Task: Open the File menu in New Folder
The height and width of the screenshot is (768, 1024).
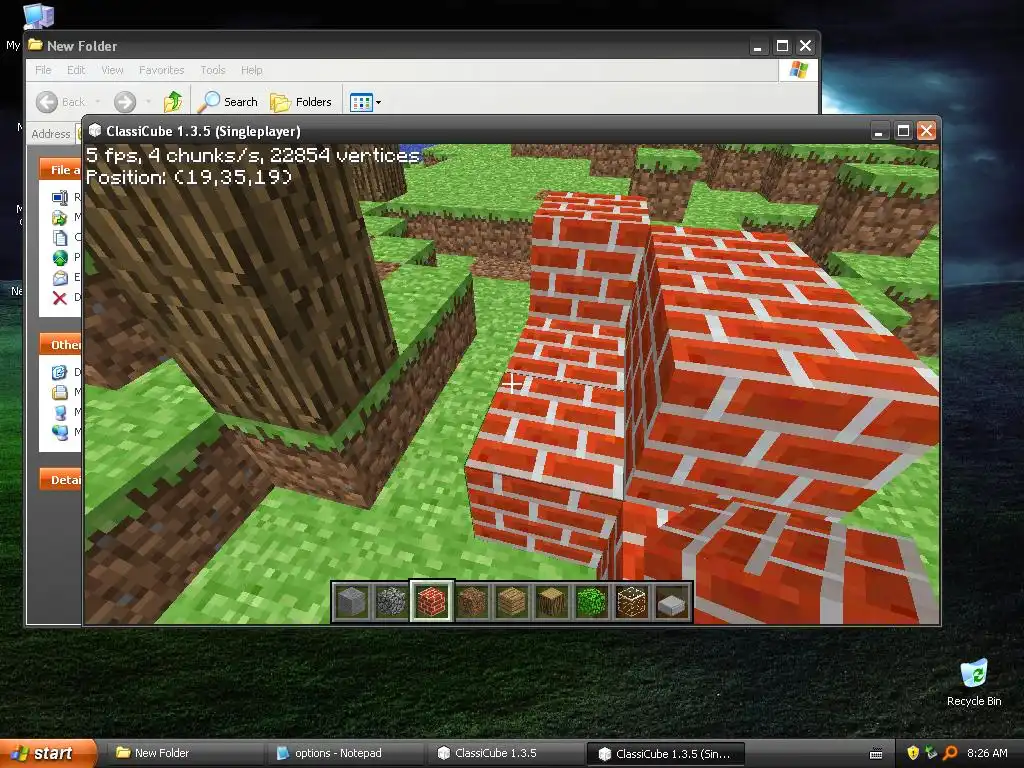Action: tap(43, 70)
